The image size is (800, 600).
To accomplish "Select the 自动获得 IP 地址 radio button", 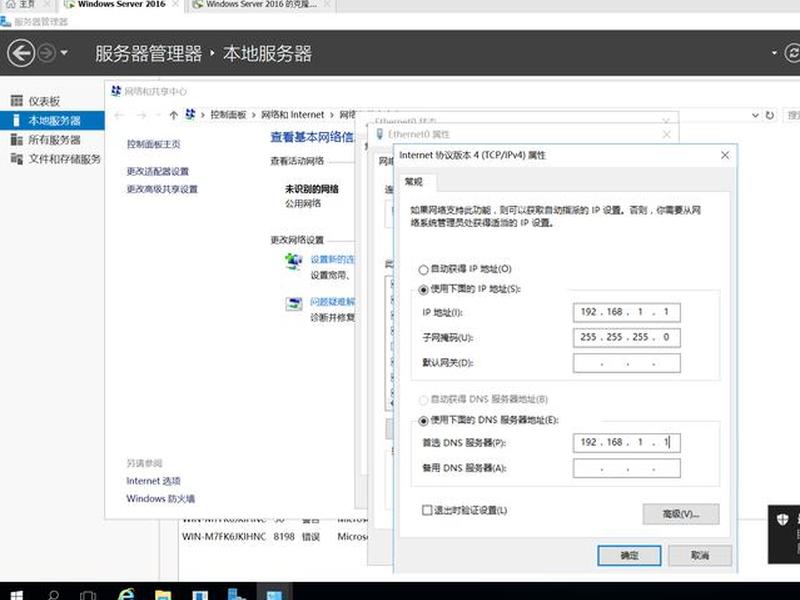I will coord(423,269).
